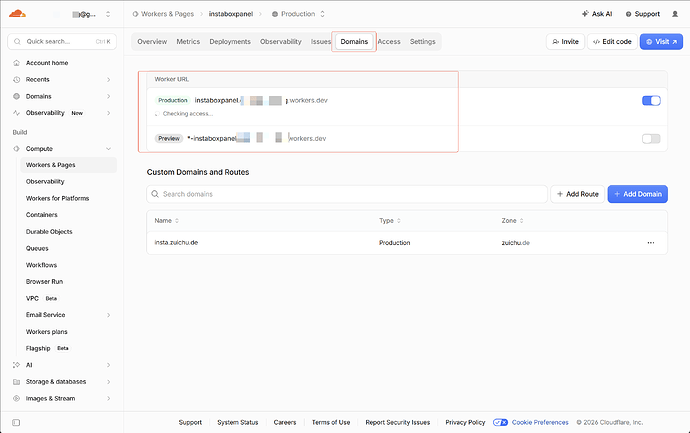Screen dimensions: 690x433
Task: Sort by the Type column arrows
Action: [399, 221]
